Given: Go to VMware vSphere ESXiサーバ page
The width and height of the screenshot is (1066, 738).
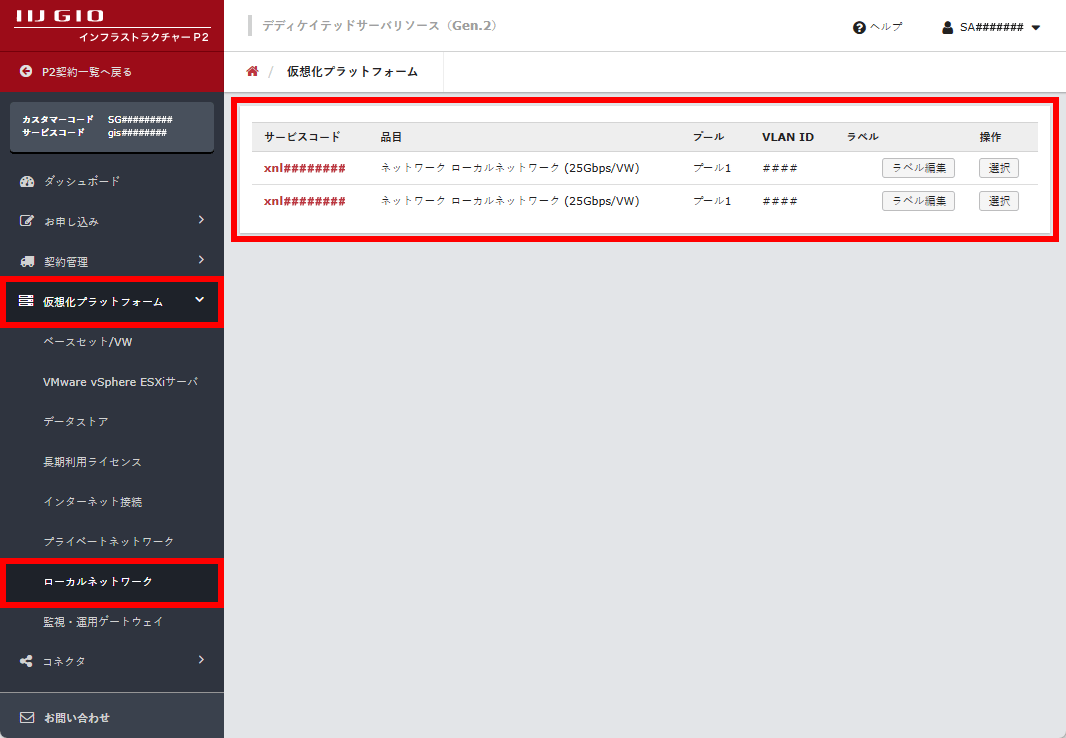Looking at the screenshot, I should tap(120, 382).
